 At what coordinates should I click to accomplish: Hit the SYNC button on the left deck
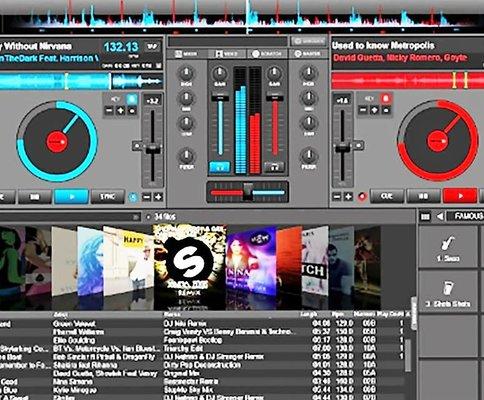(x=108, y=197)
